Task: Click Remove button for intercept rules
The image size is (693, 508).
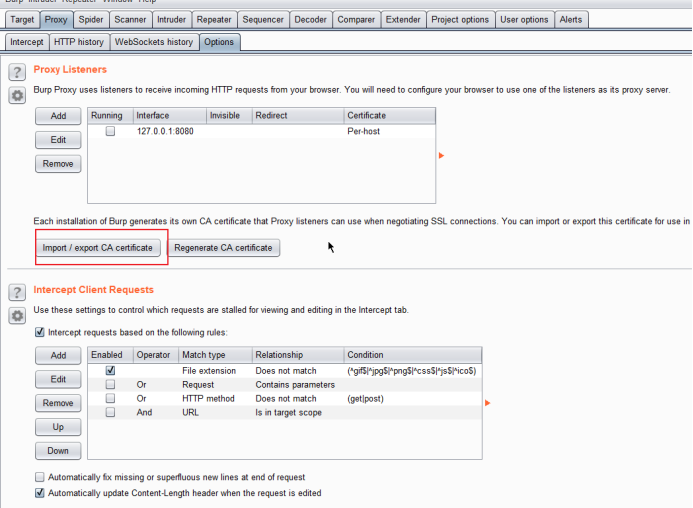Action: click(58, 403)
